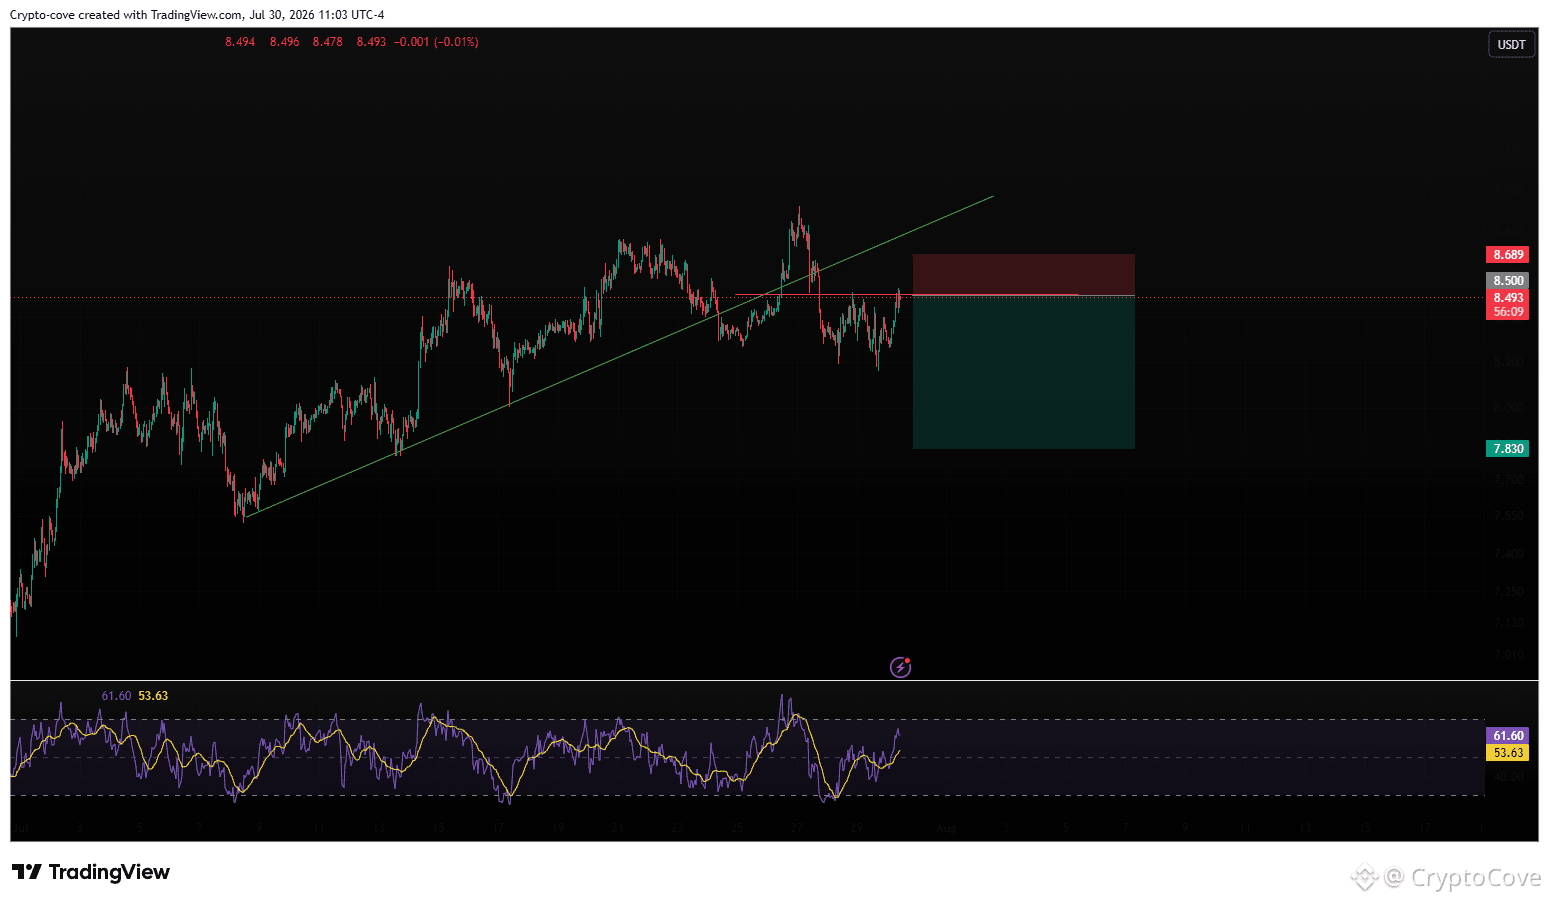Select the grey 8.500 entry price label
Viewport: 1549px width, 902px height.
tap(1507, 281)
